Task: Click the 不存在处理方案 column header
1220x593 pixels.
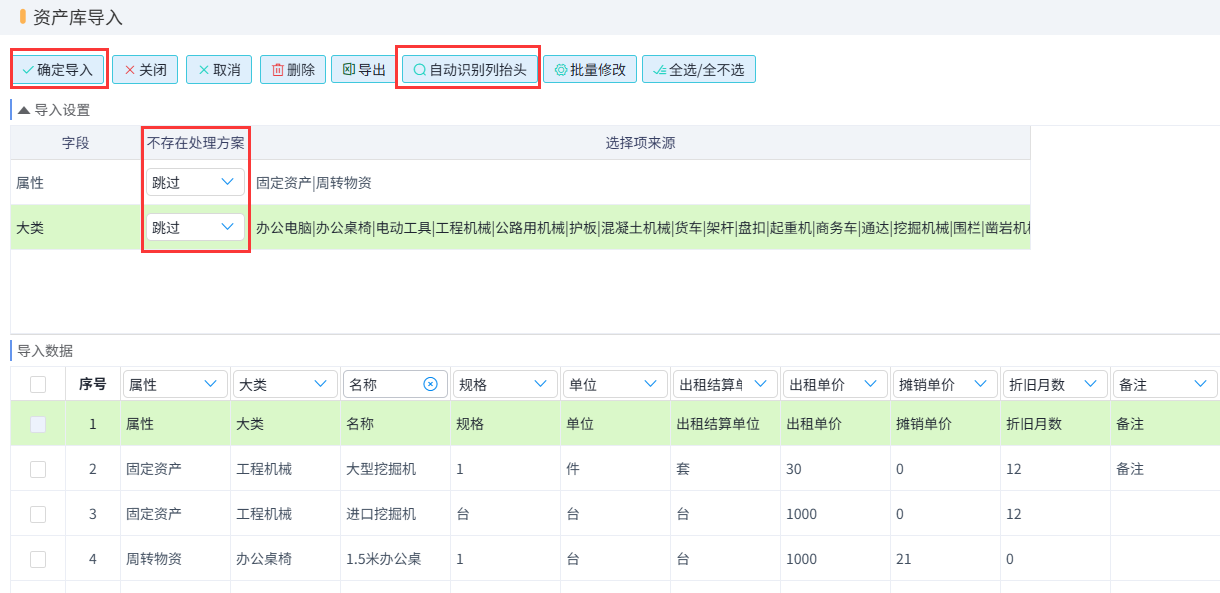Action: 196,143
